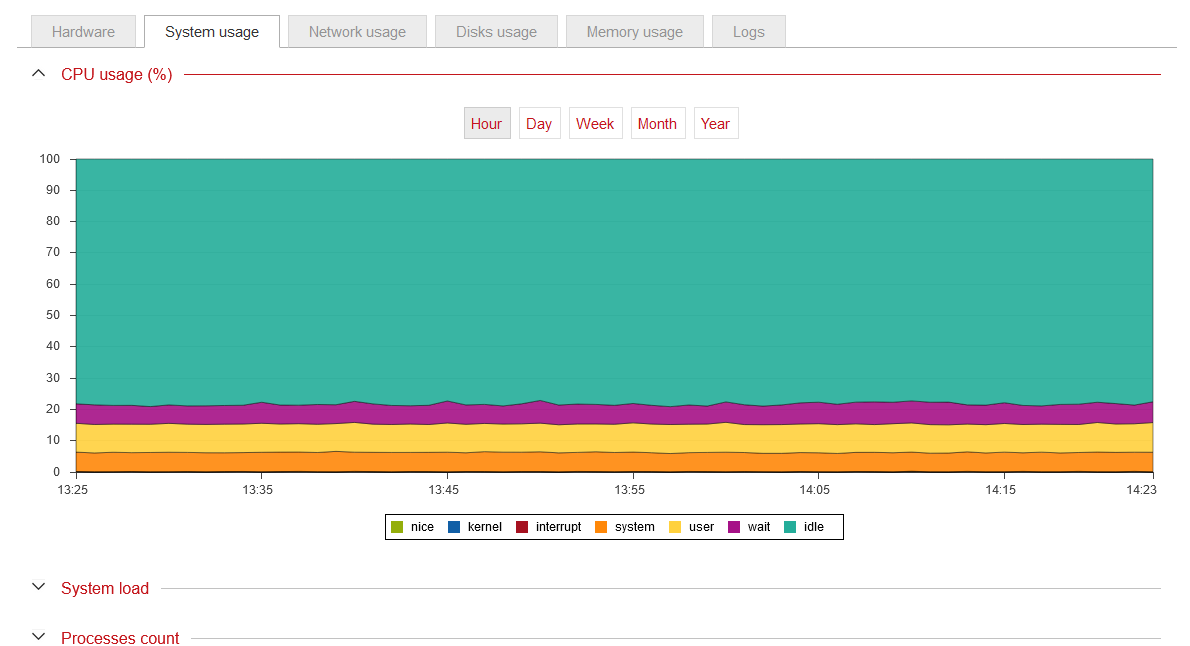Switch chart to Month range
Viewport: 1190px width, 646px height.
[x=657, y=124]
